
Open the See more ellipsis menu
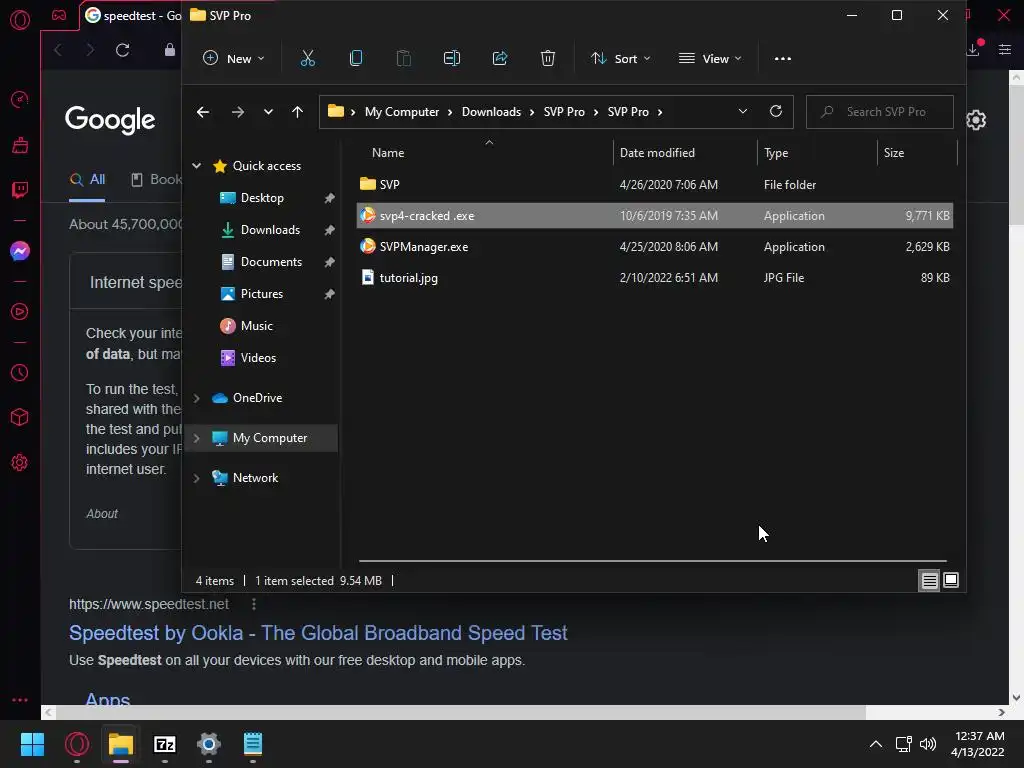point(782,59)
